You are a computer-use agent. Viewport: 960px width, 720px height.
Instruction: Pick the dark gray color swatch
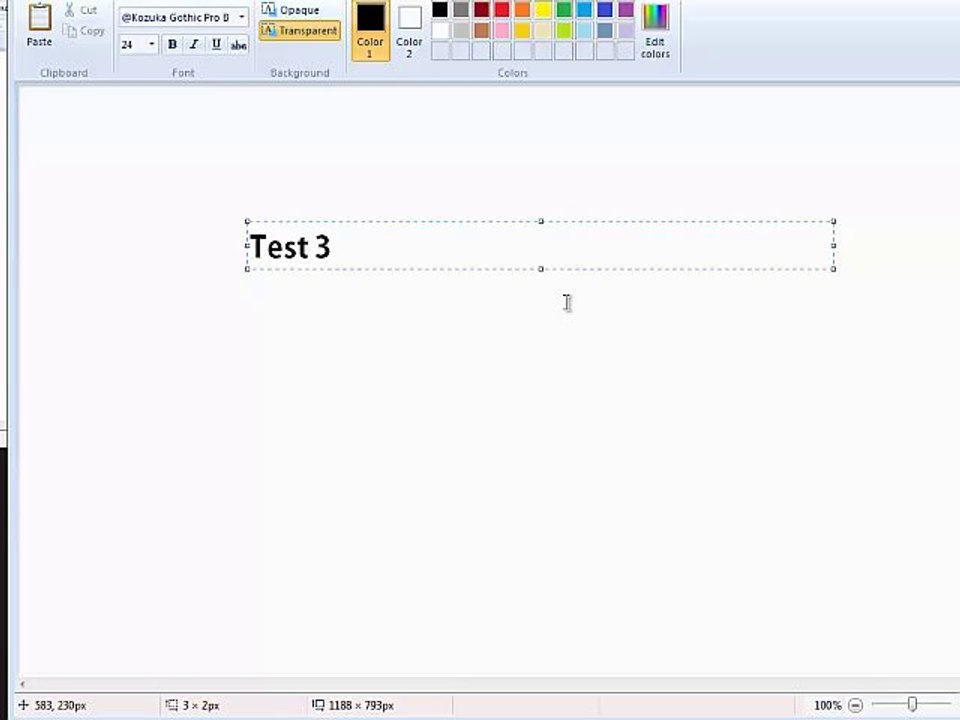(460, 9)
